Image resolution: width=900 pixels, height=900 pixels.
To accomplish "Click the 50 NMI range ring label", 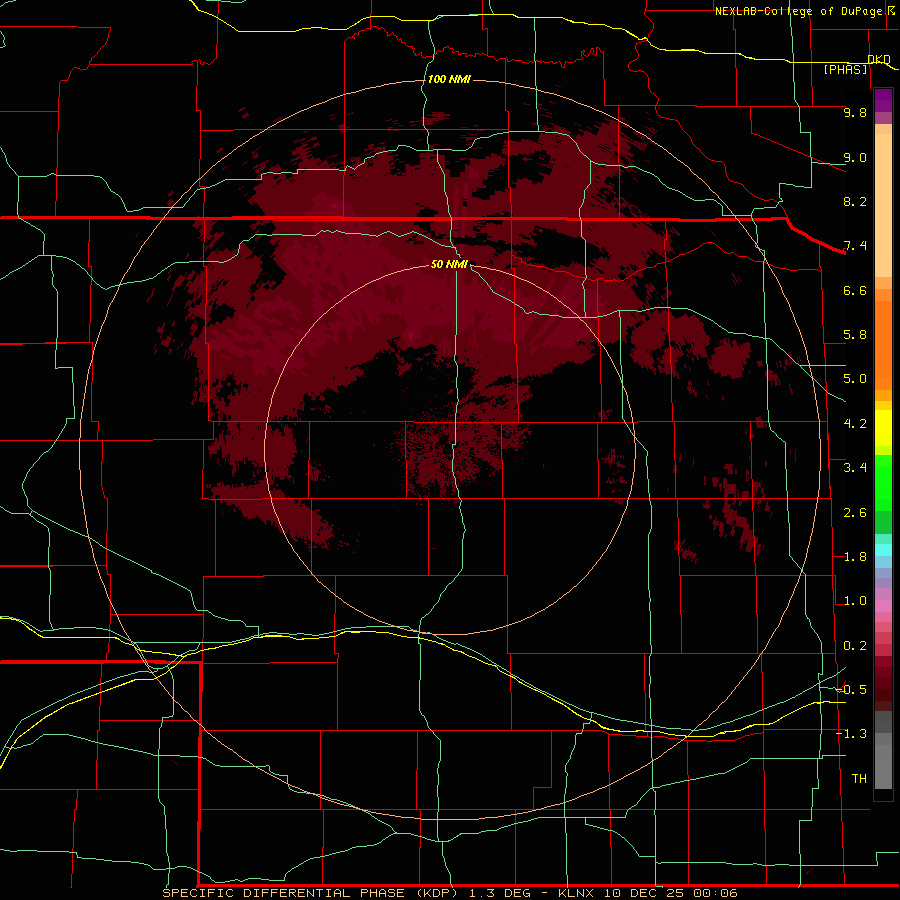I will 449,264.
